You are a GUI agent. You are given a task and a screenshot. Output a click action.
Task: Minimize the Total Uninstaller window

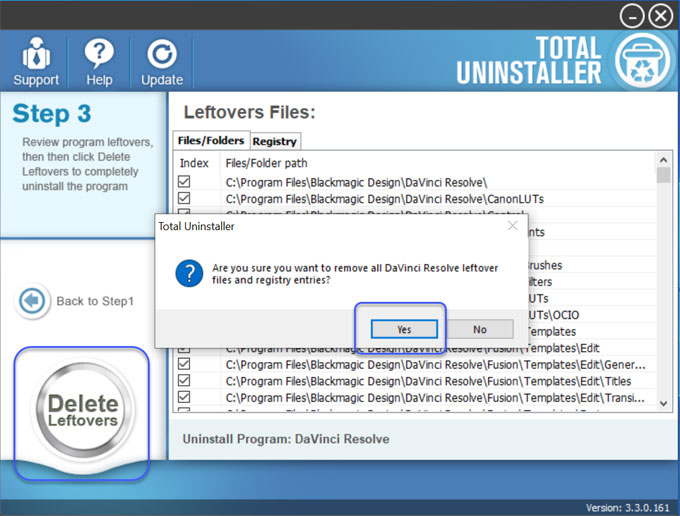point(631,16)
